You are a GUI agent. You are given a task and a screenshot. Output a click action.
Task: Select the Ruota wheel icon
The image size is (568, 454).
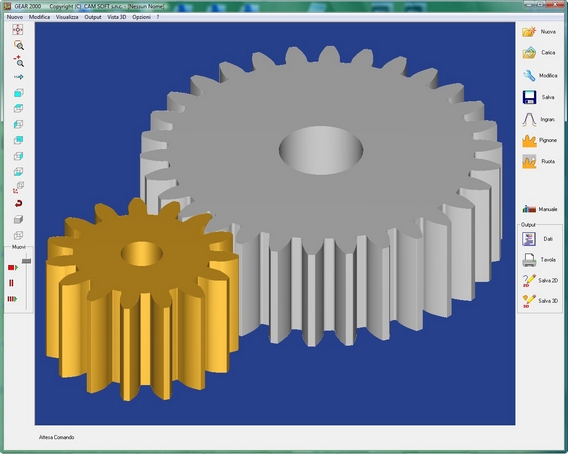(529, 162)
